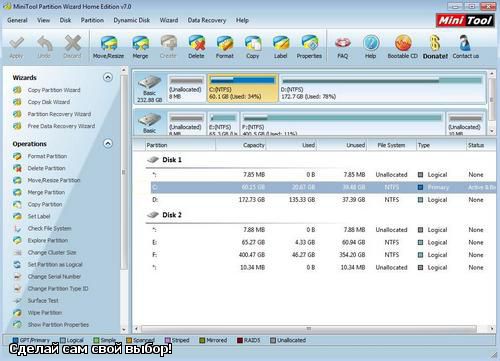Click the Label toolbar icon

click(281, 43)
